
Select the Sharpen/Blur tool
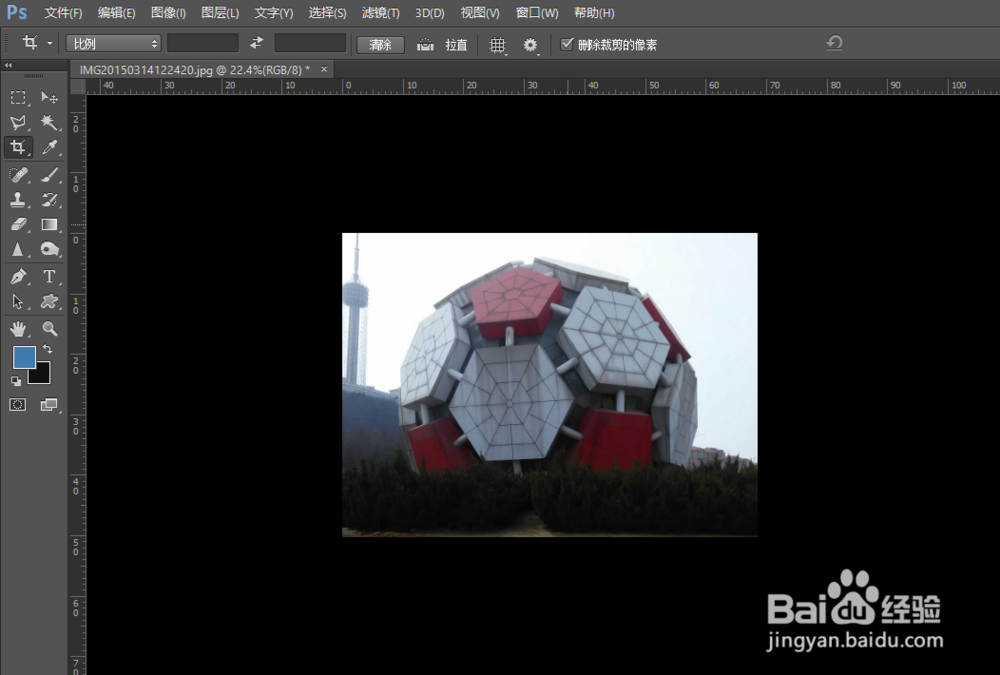[x=18, y=249]
